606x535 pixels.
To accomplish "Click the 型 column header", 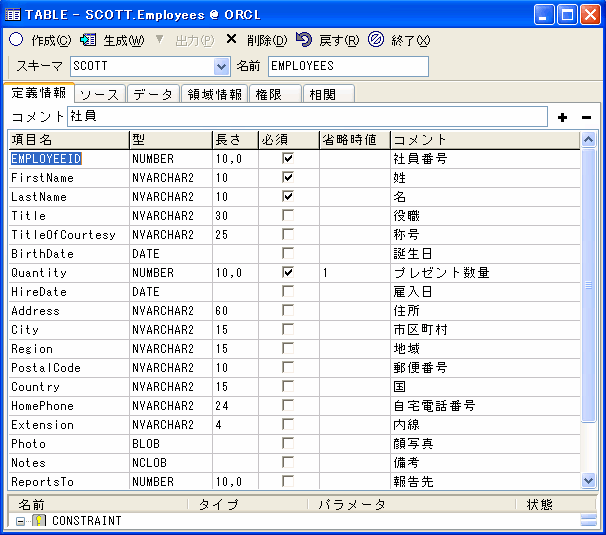I will click(171, 140).
